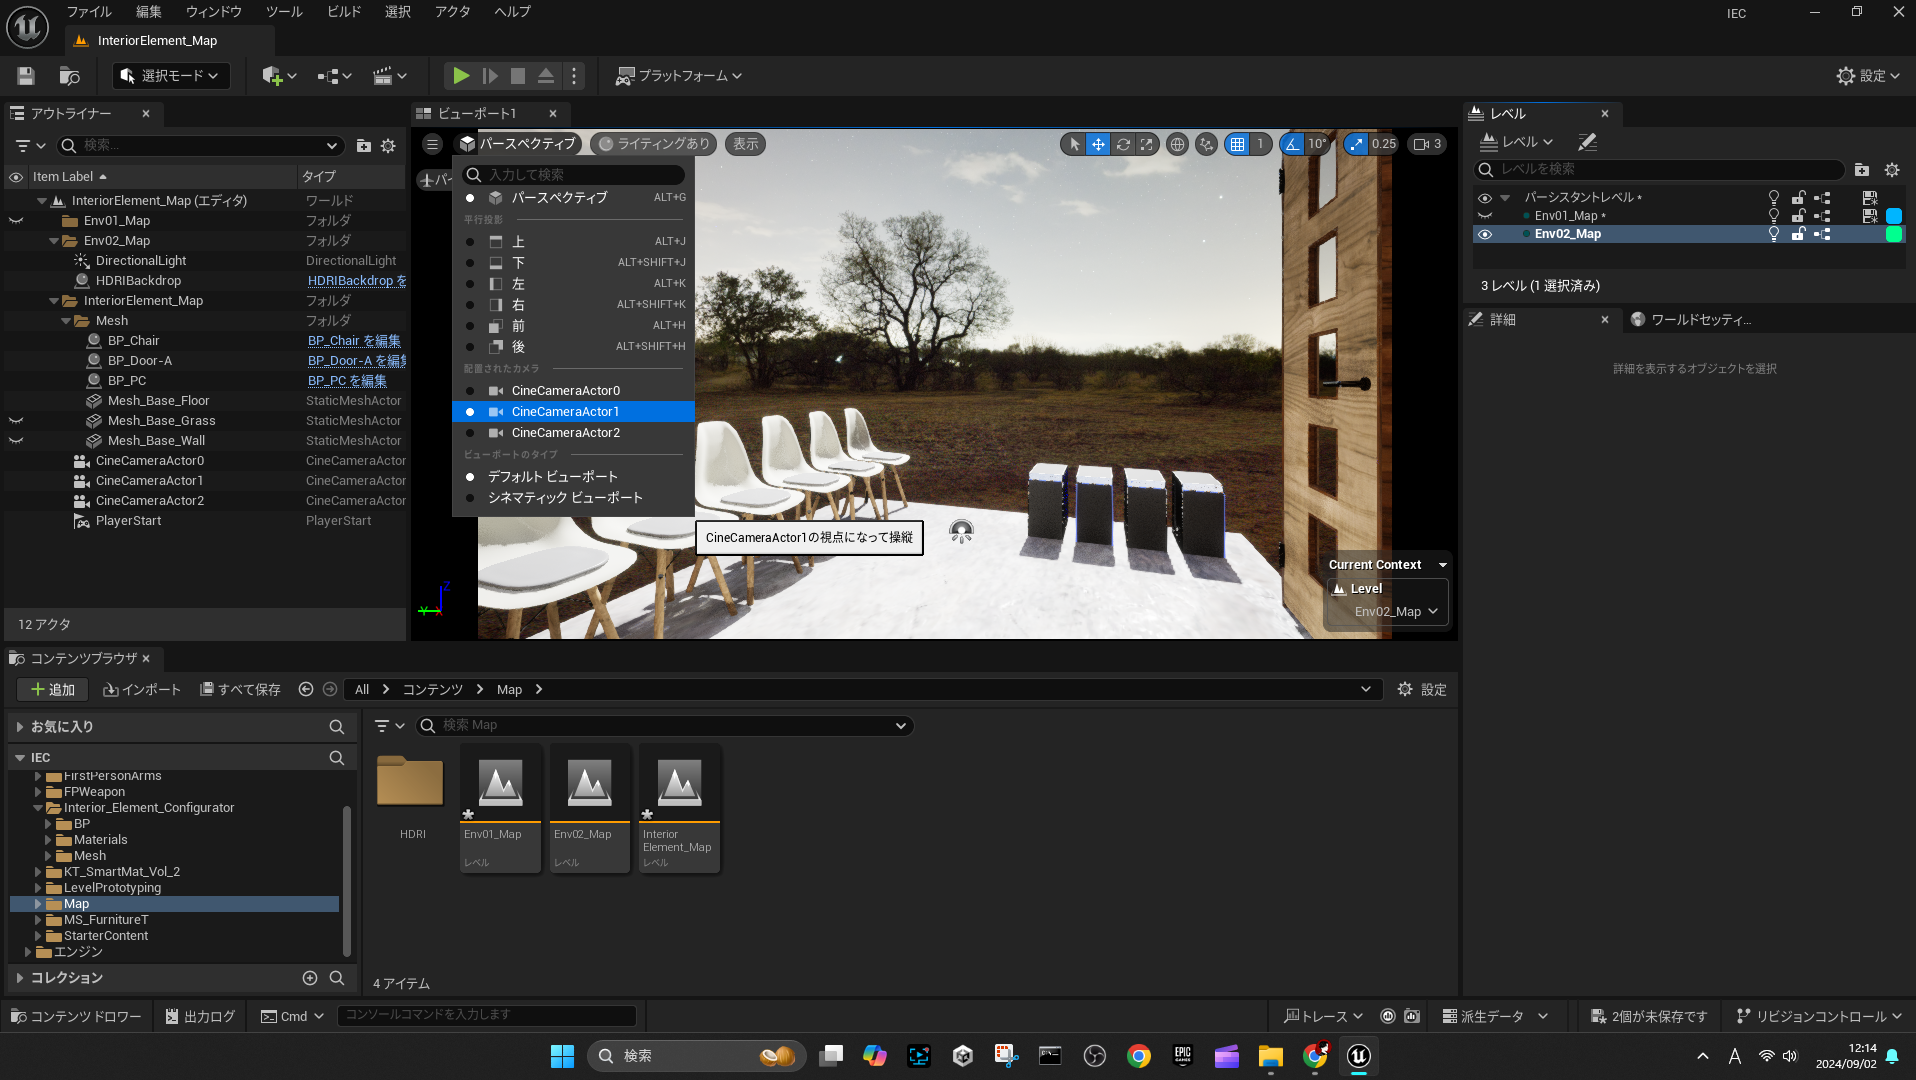Select the rotate transform tool in viewport
Viewport: 1916px width, 1080px height.
(x=1123, y=144)
